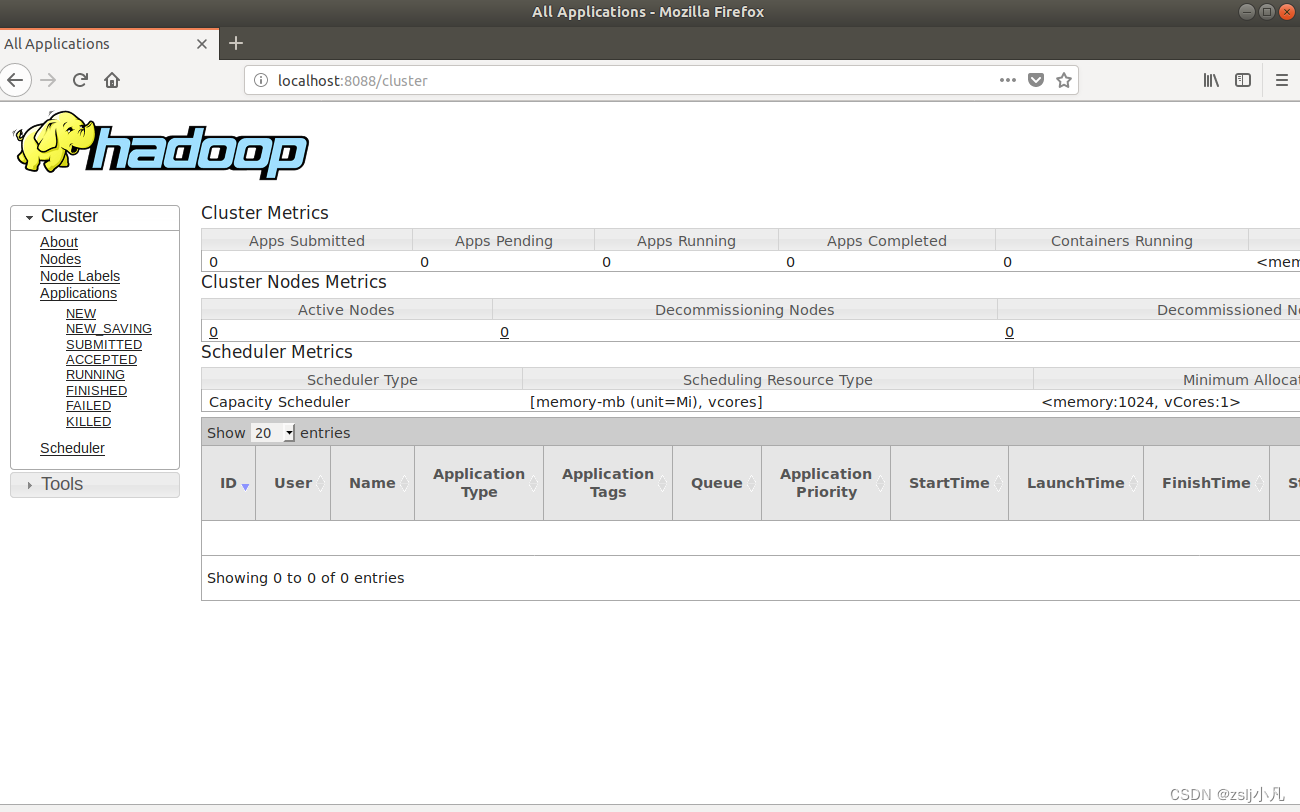The height and width of the screenshot is (812, 1300).
Task: Click the [memory-mb (unit=Mi), vcores] value
Action: pos(646,402)
